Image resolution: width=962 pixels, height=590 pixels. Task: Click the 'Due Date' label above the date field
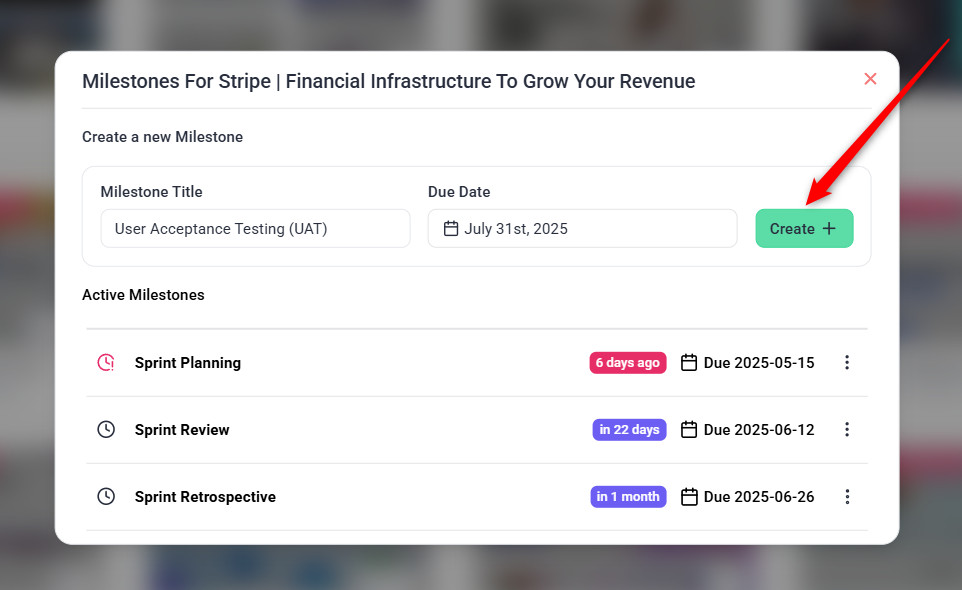click(459, 192)
